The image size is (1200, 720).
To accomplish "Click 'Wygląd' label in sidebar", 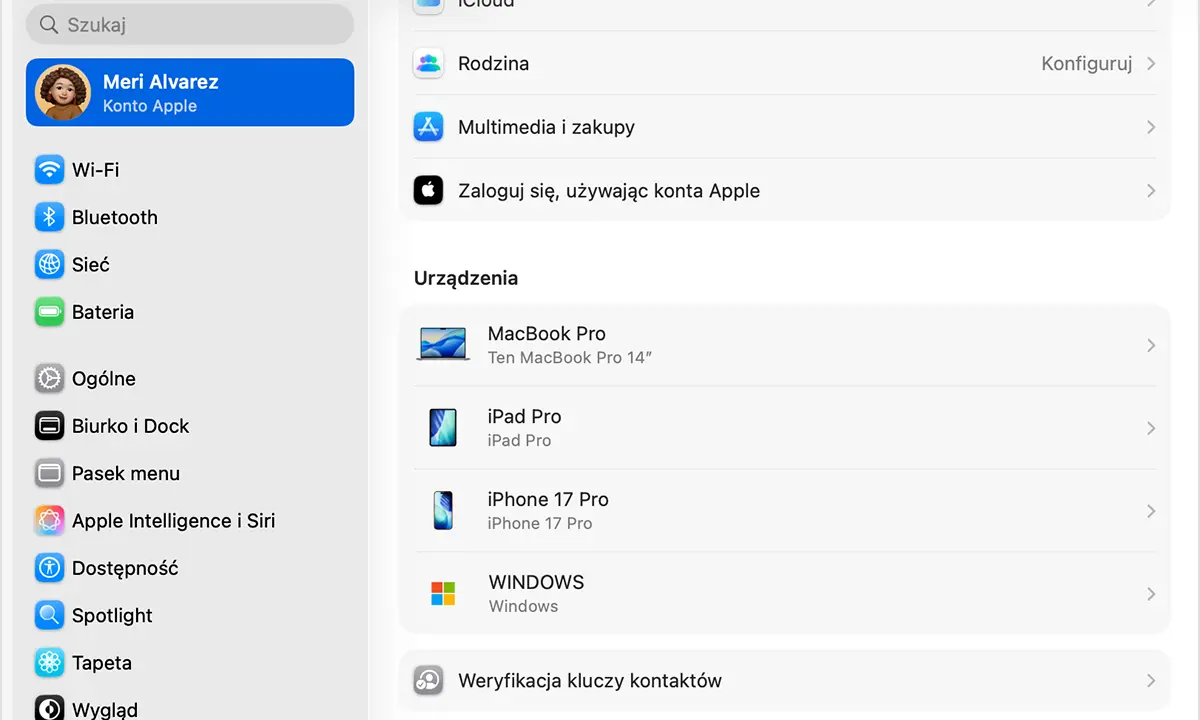I will click(x=105, y=710).
